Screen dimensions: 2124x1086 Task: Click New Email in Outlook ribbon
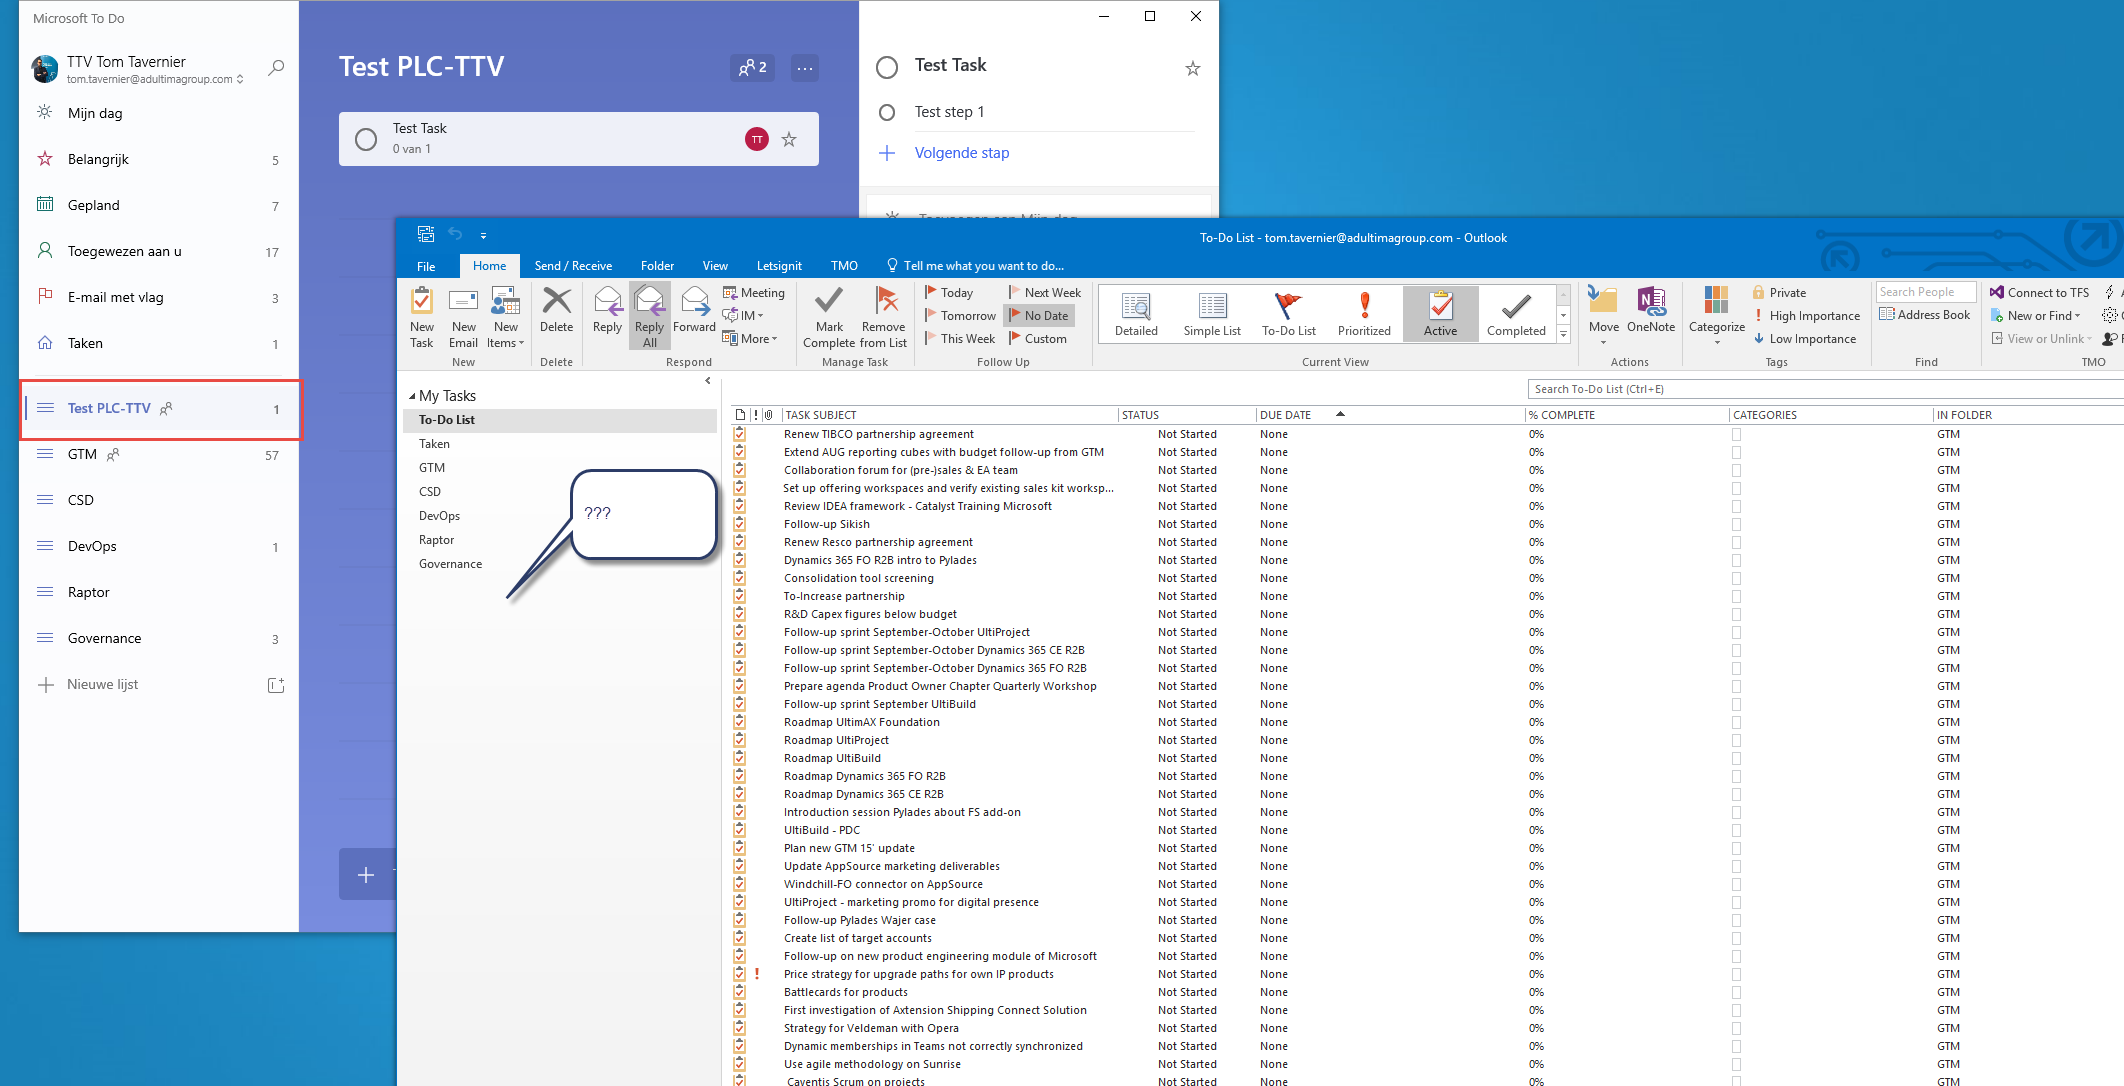coord(463,318)
